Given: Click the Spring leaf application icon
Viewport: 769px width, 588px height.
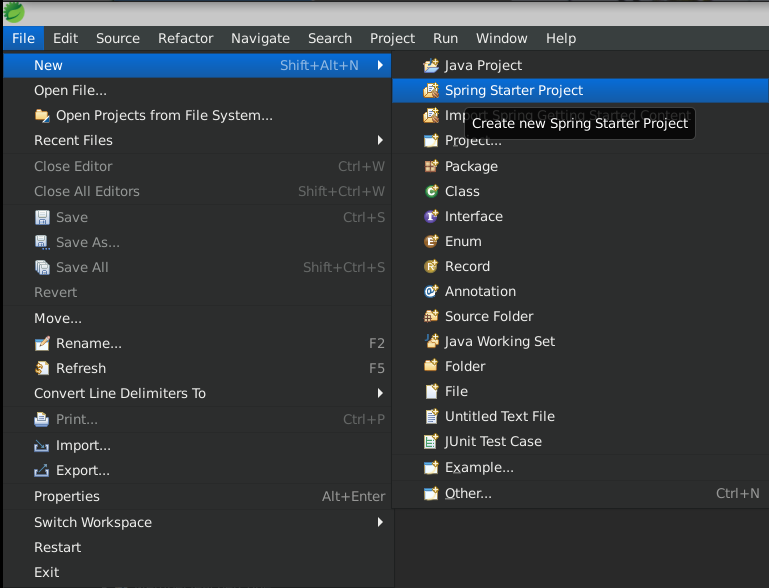Looking at the screenshot, I should coord(14,12).
